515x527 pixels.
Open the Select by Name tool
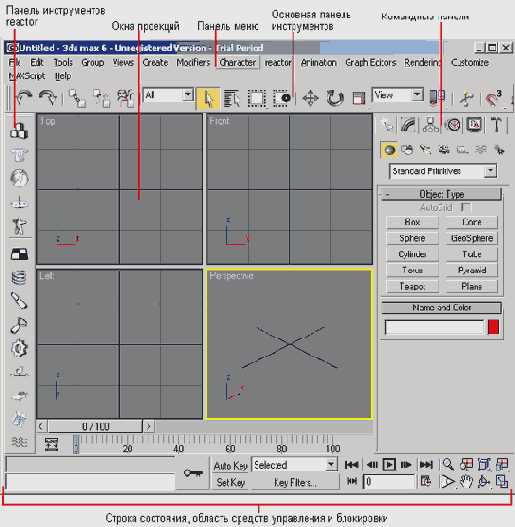point(232,98)
